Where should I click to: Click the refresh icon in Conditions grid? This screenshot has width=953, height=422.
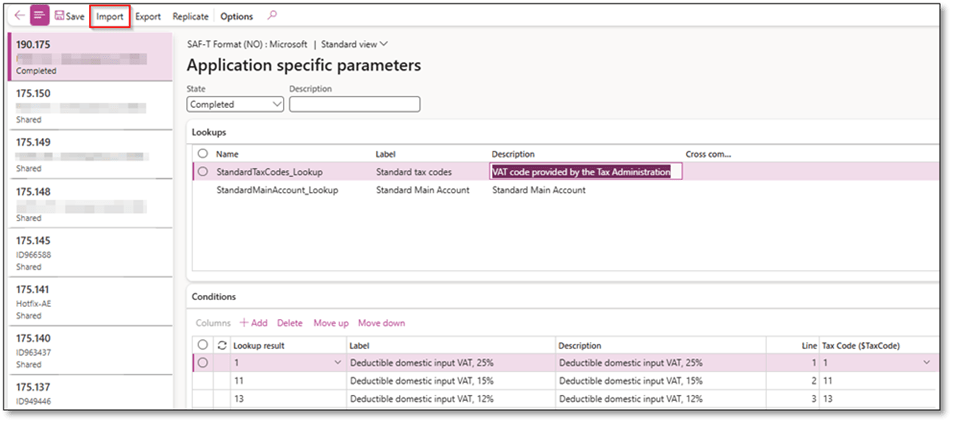[222, 345]
